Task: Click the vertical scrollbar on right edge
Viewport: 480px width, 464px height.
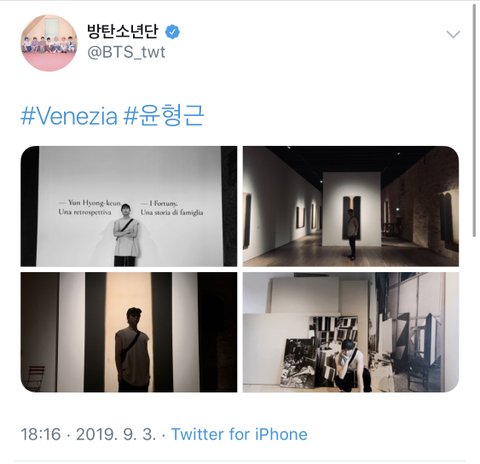Action: [475, 120]
